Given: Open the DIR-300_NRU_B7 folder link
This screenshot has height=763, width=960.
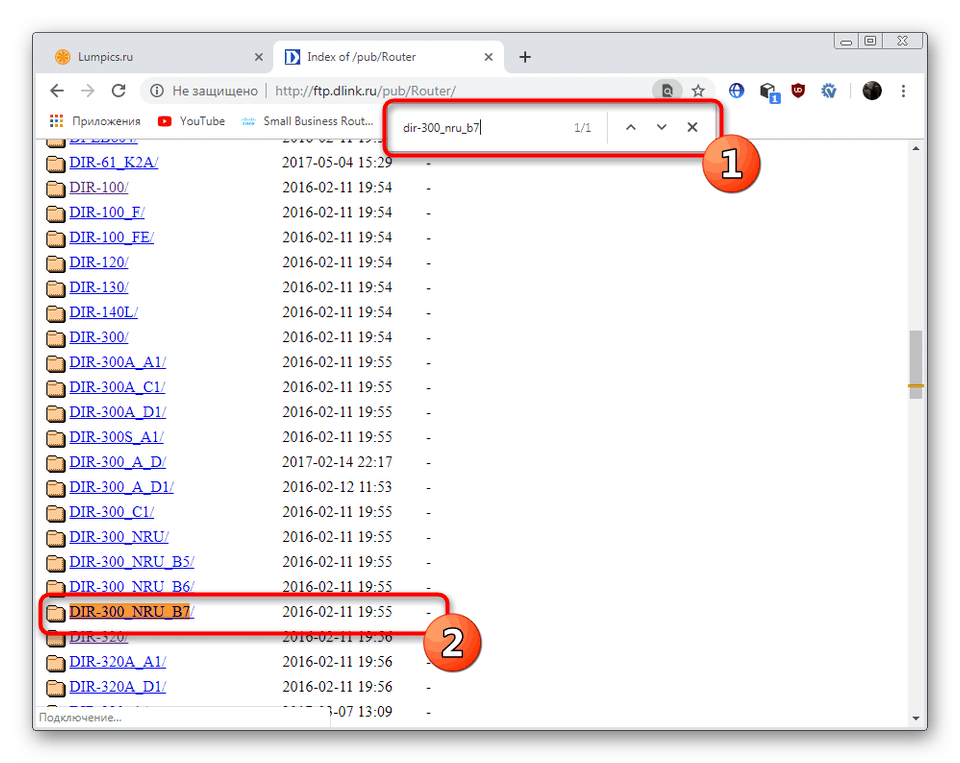Looking at the screenshot, I should pyautogui.click(x=131, y=611).
